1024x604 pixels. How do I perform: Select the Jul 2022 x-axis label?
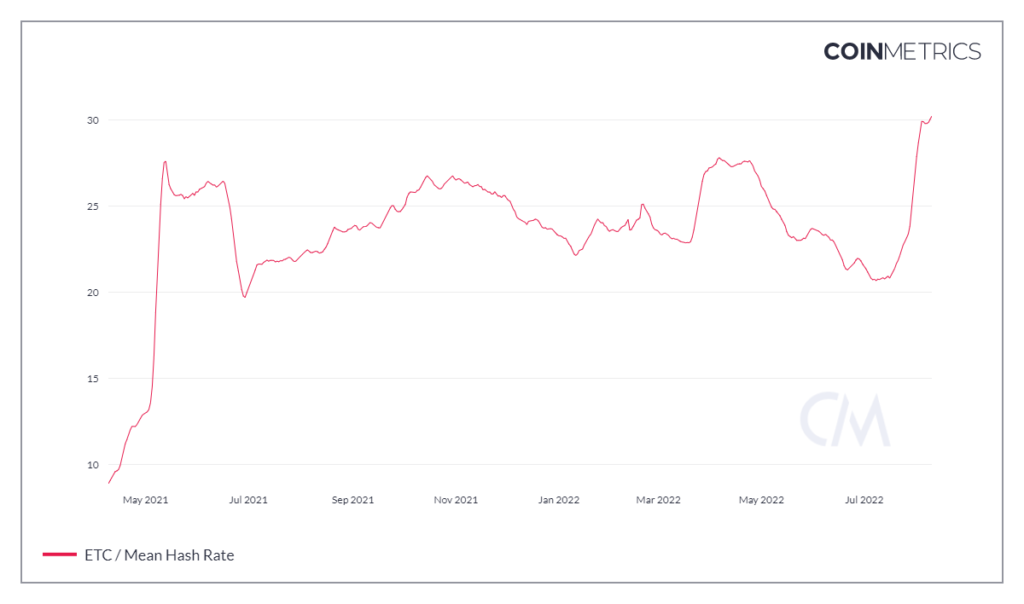(864, 499)
